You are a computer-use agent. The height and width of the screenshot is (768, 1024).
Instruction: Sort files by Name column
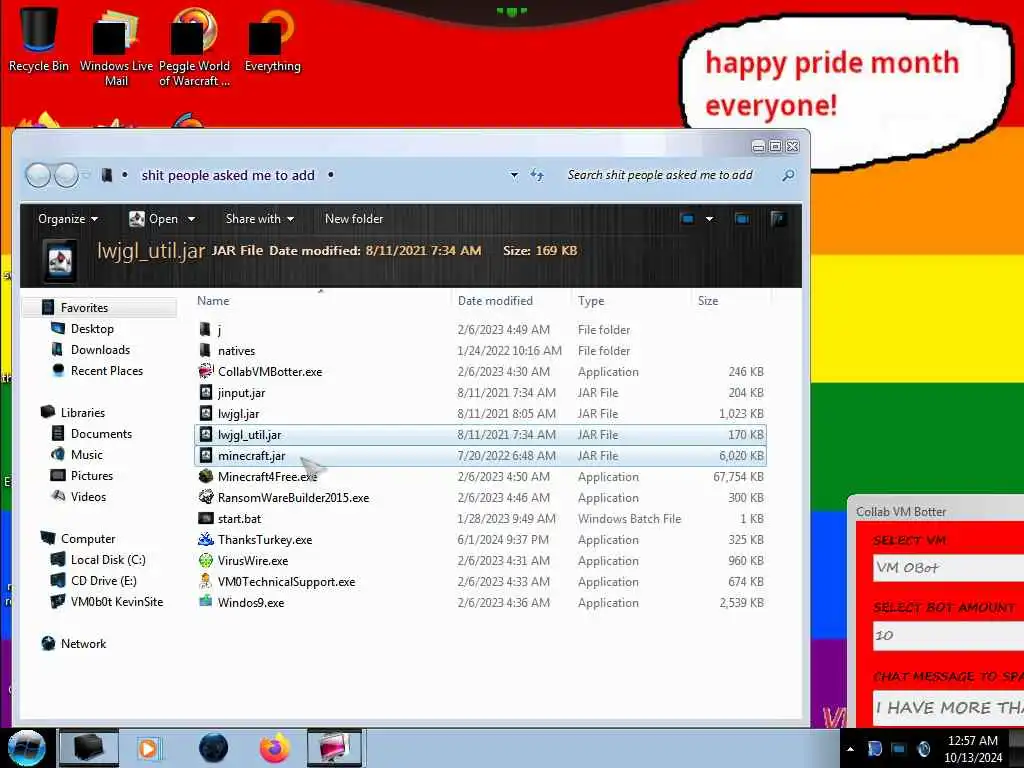213,300
